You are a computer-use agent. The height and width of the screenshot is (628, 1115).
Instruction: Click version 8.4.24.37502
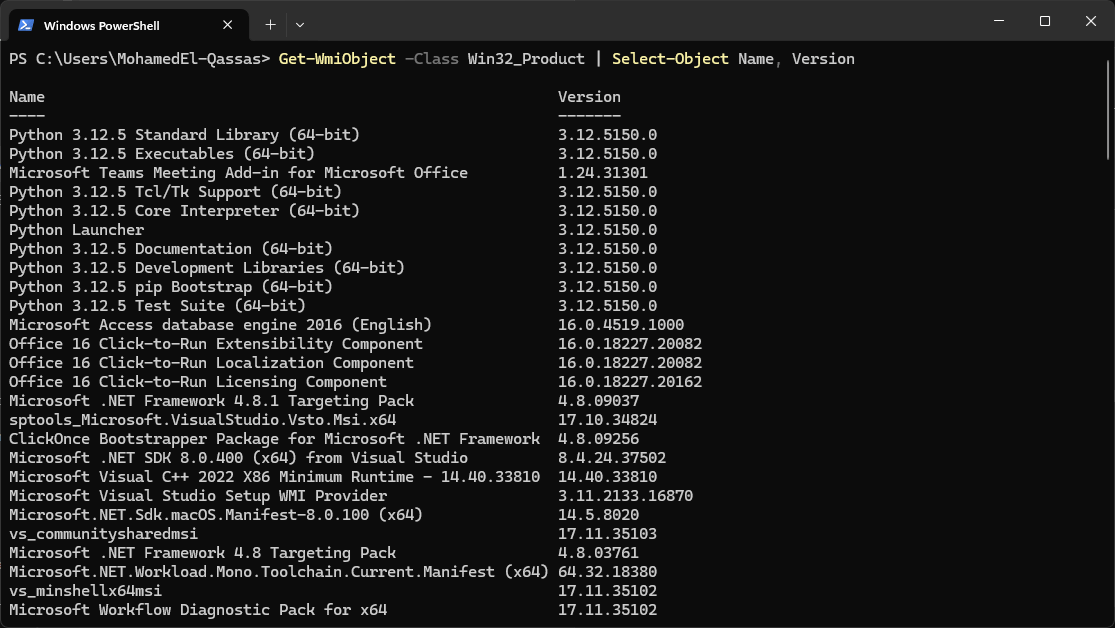pos(612,458)
